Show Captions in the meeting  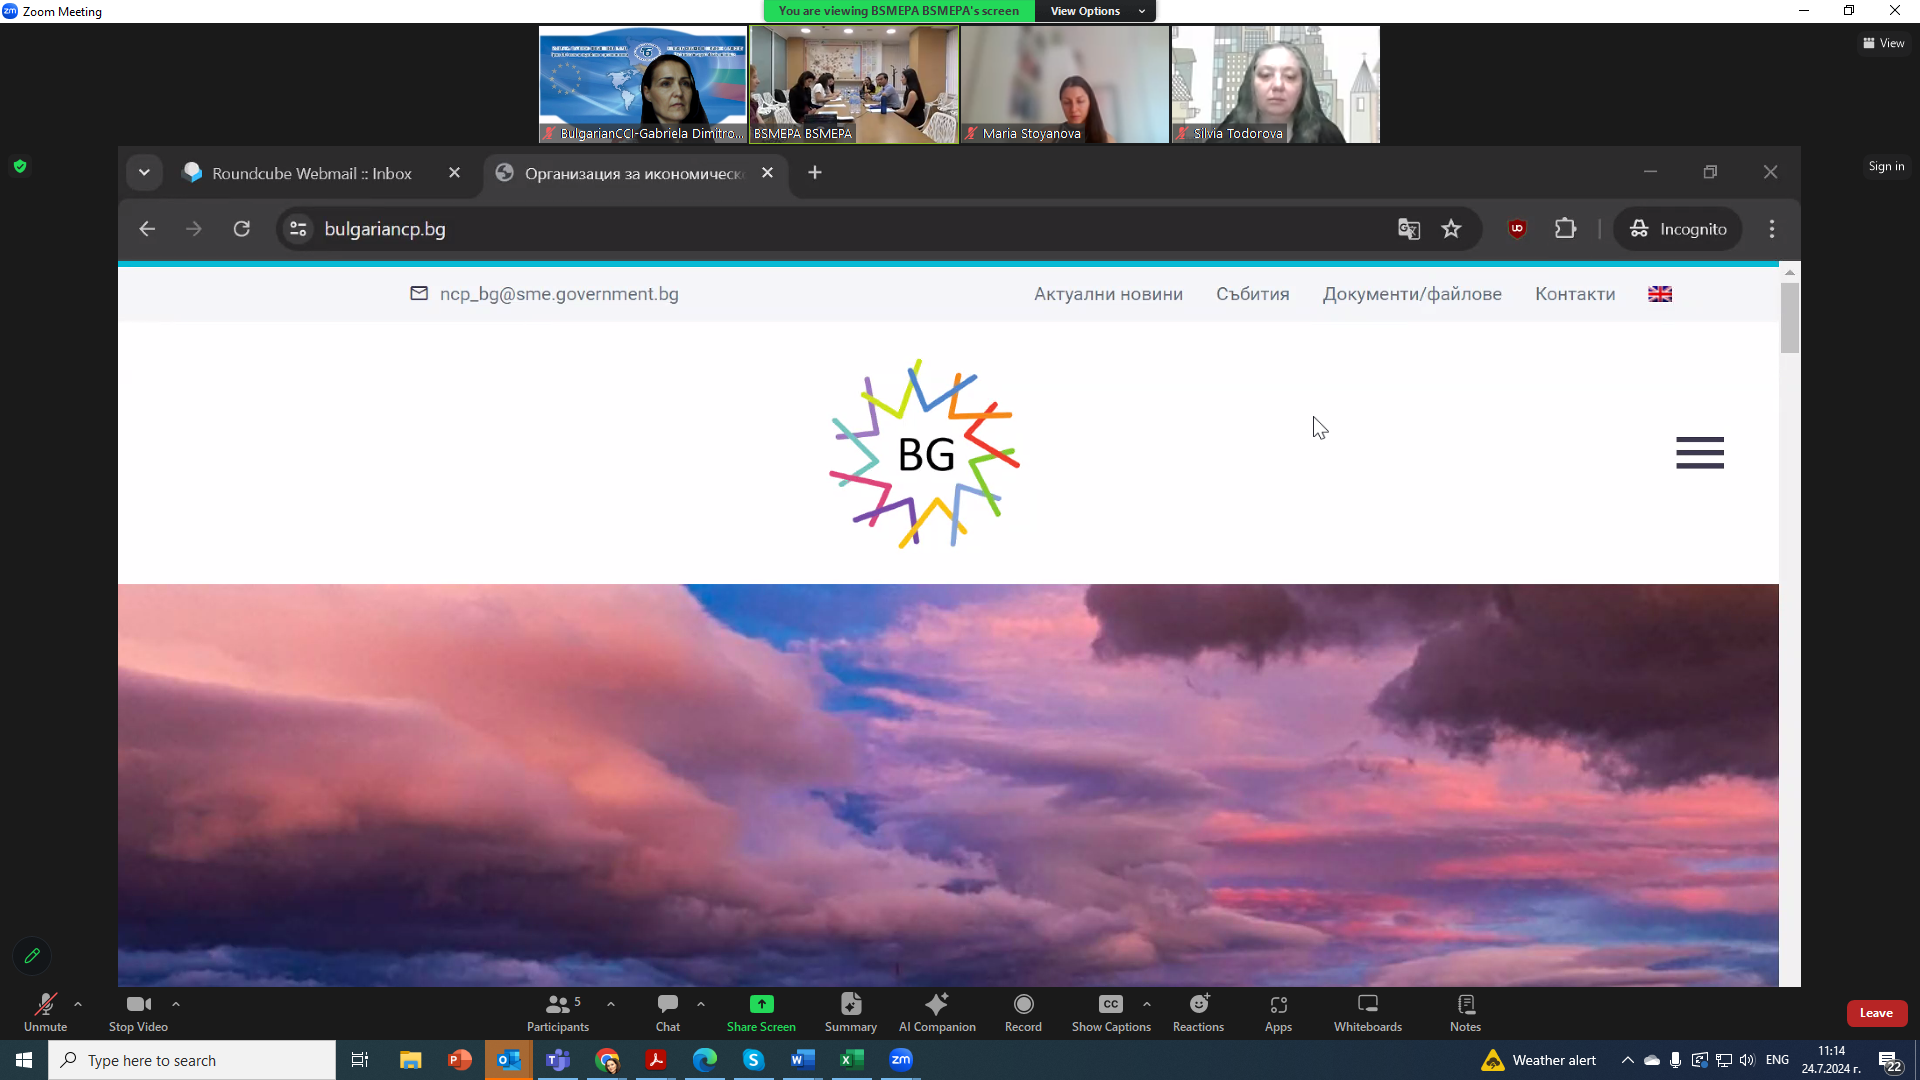(x=1111, y=1012)
